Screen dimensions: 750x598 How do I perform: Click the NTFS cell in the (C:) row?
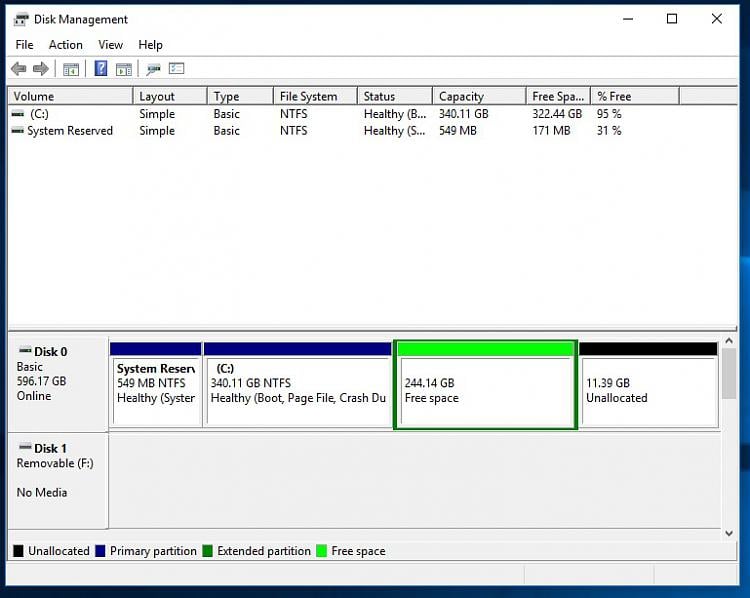point(294,114)
